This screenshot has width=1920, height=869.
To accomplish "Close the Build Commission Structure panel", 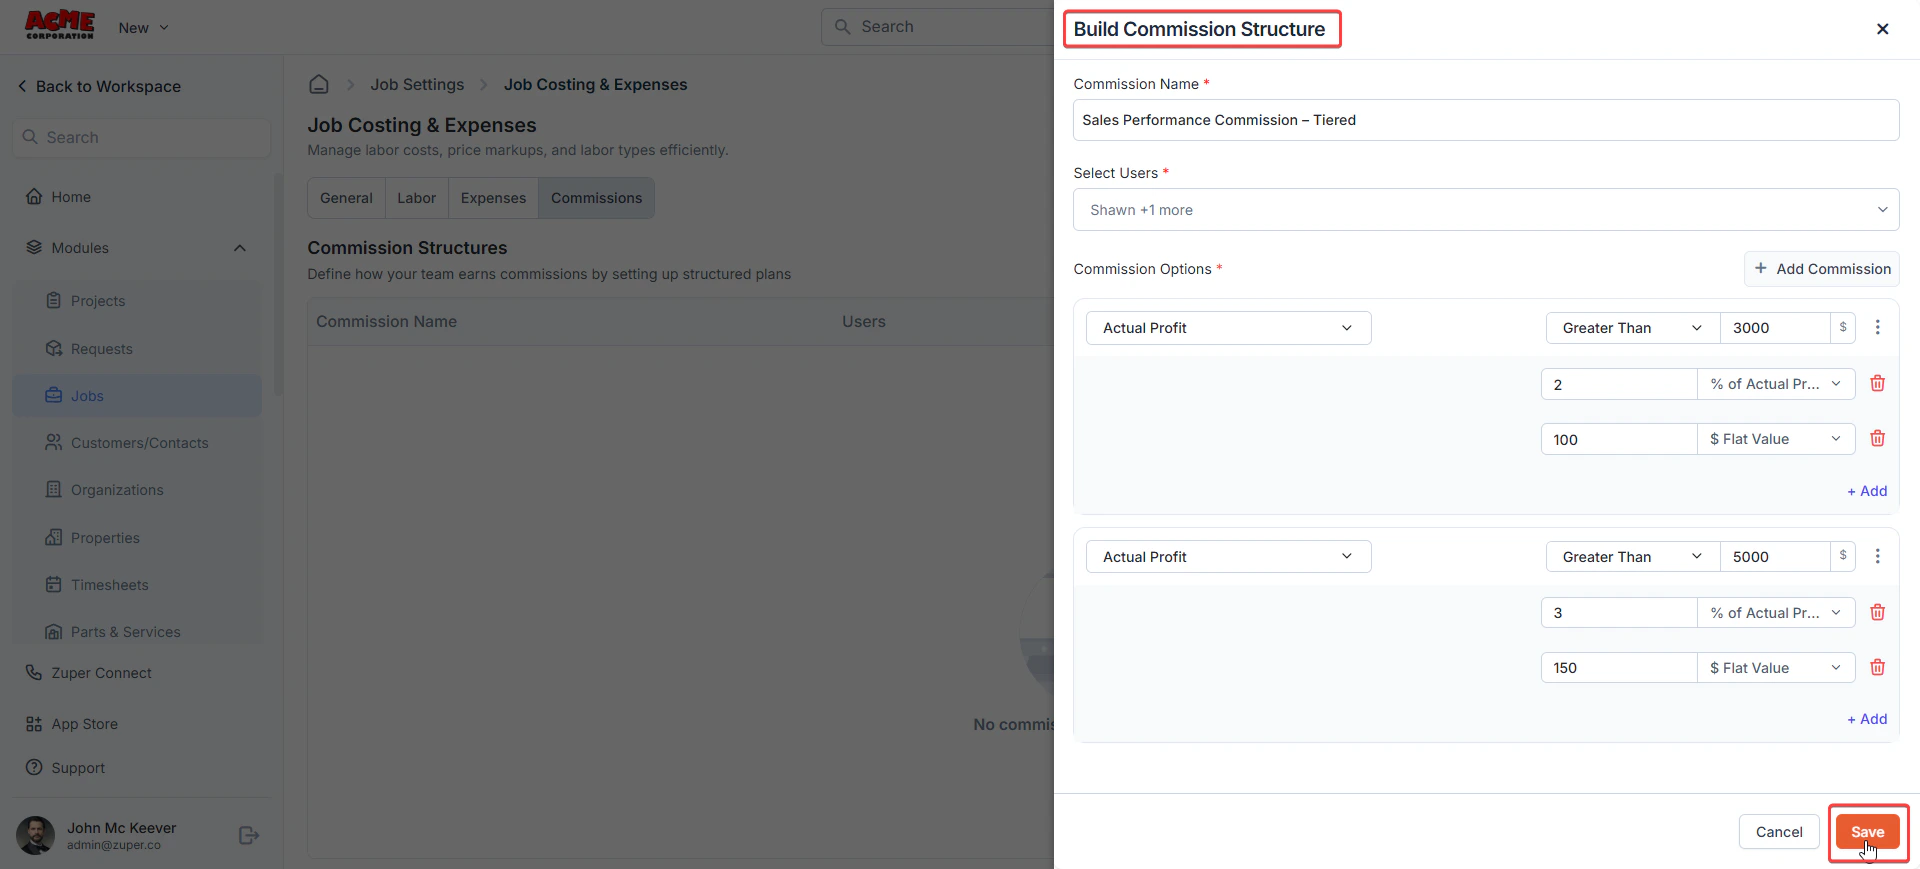I will pyautogui.click(x=1882, y=29).
